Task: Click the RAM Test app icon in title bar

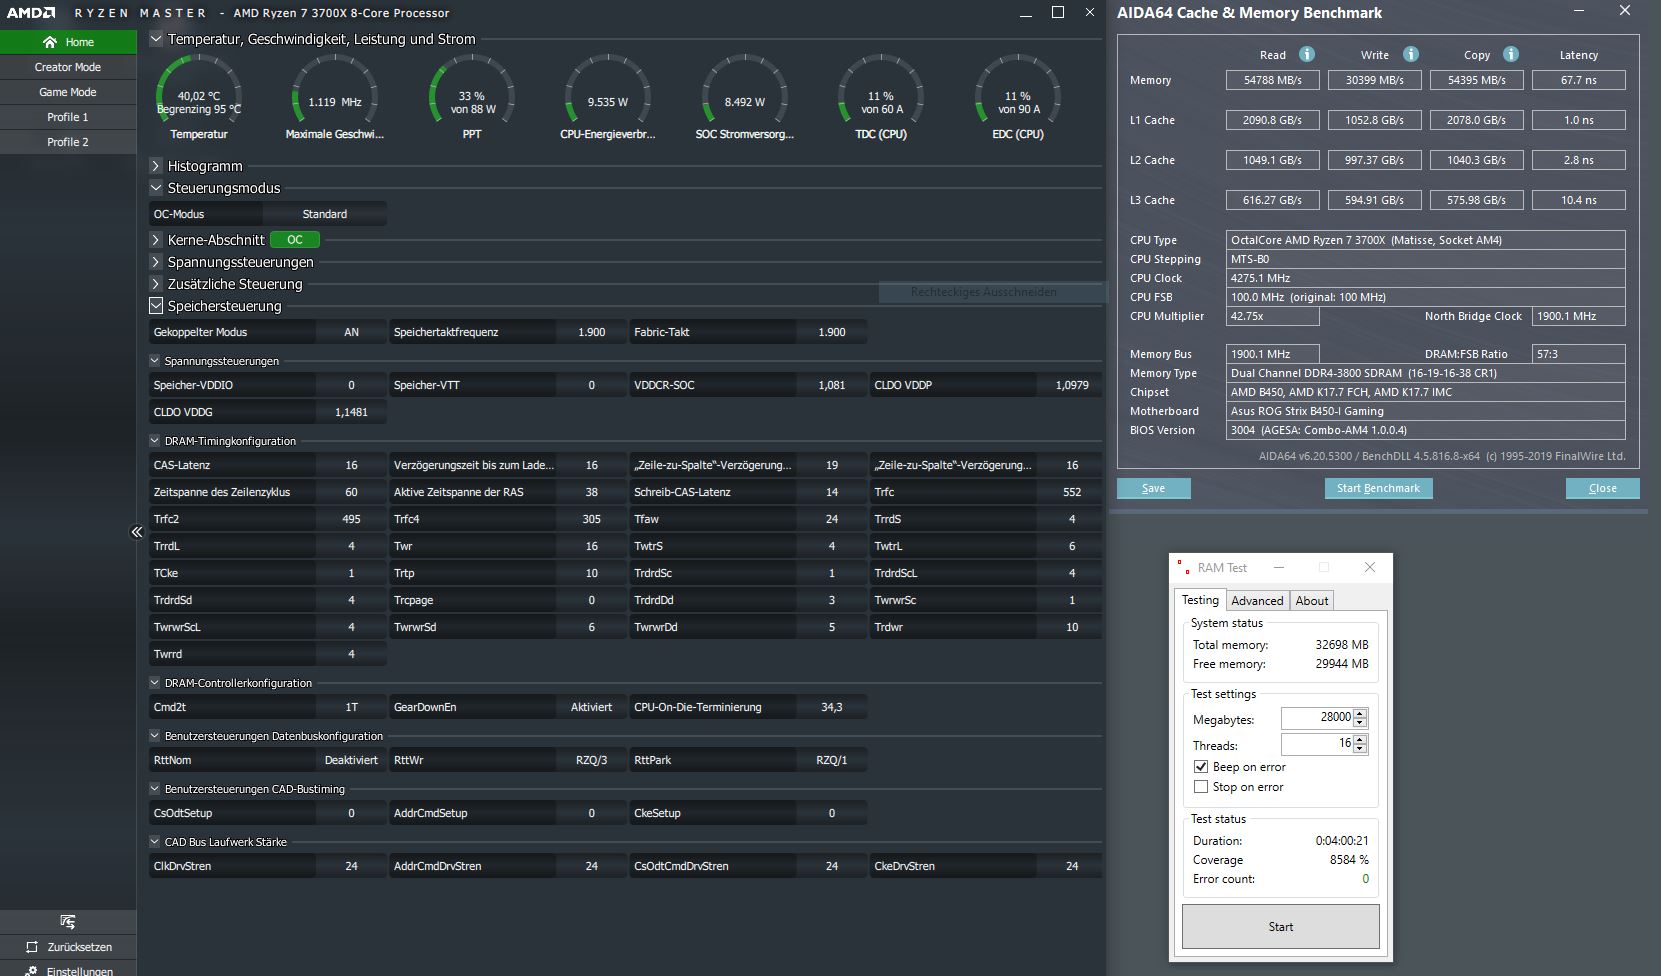Action: click(1184, 567)
